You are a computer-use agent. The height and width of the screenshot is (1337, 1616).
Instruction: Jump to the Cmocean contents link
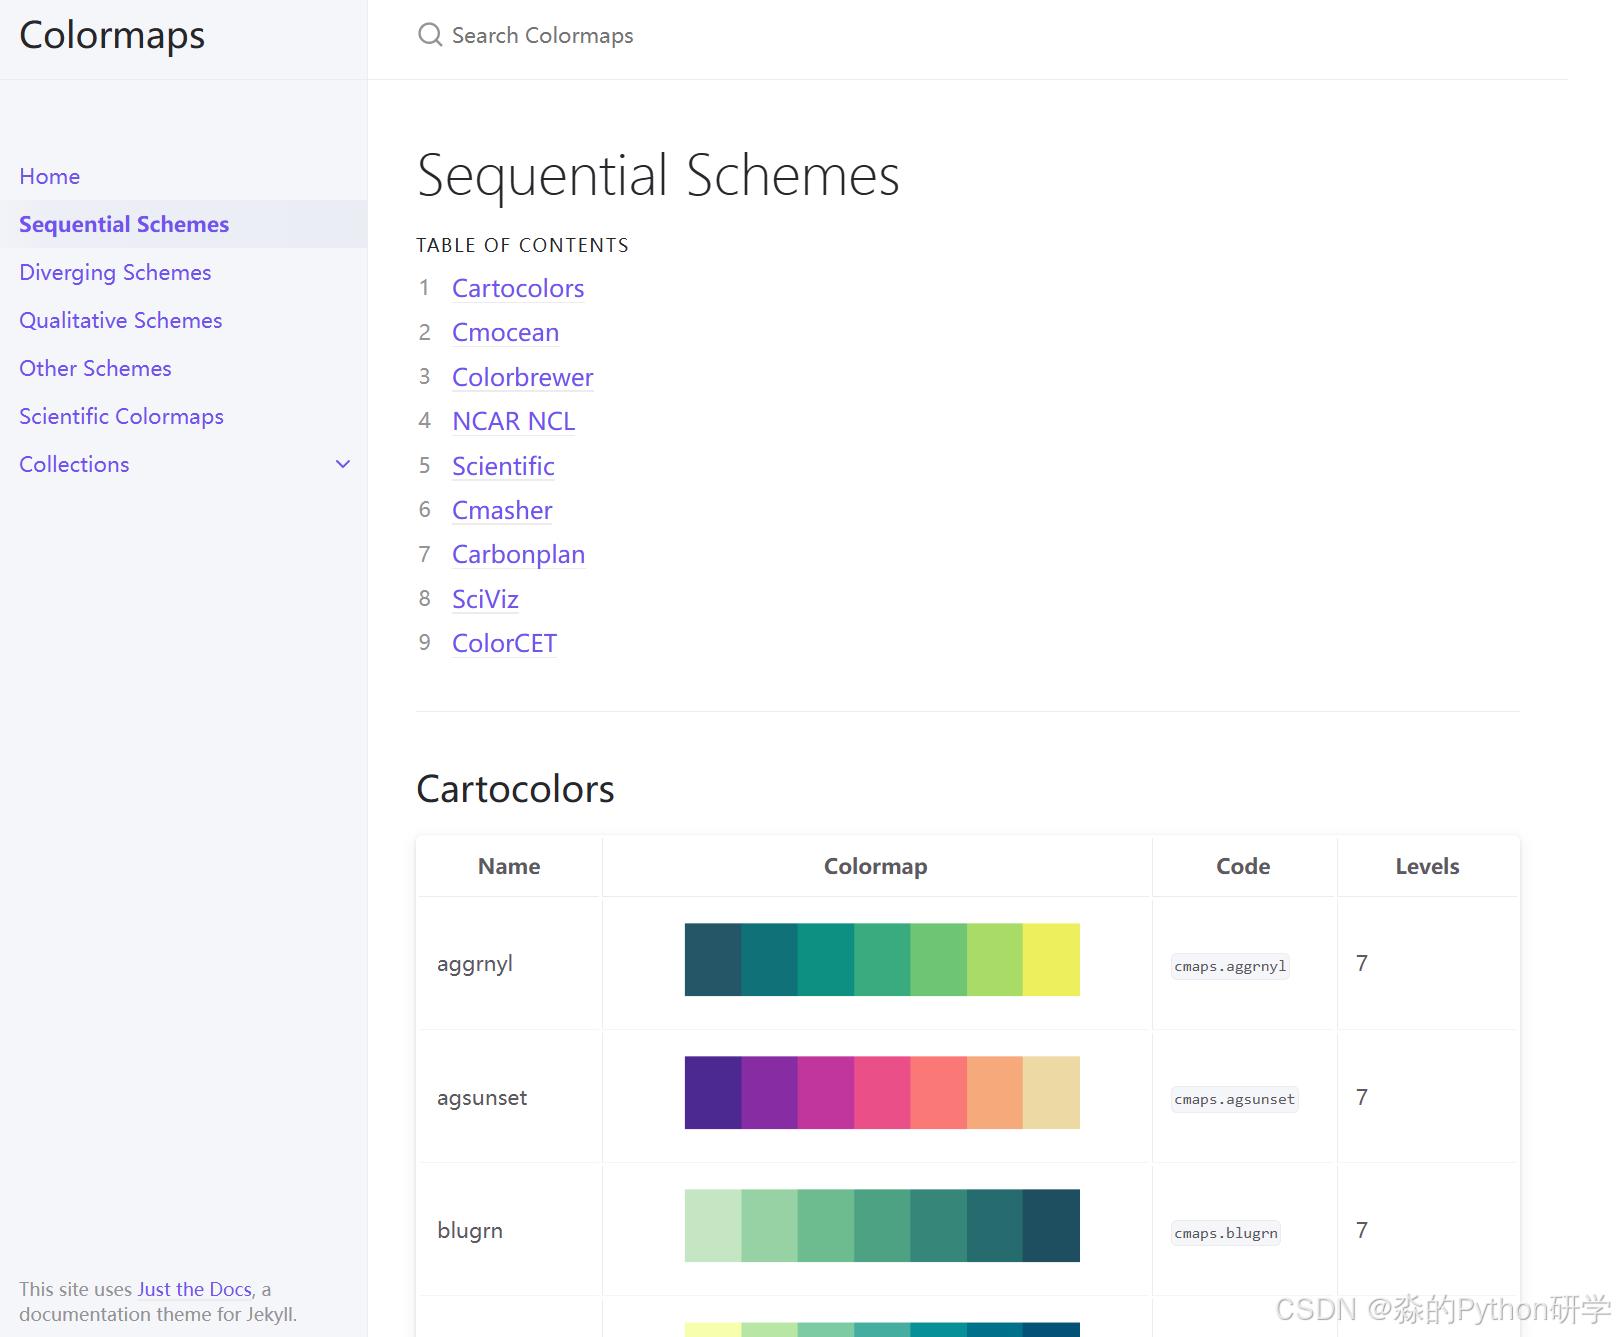(x=505, y=332)
